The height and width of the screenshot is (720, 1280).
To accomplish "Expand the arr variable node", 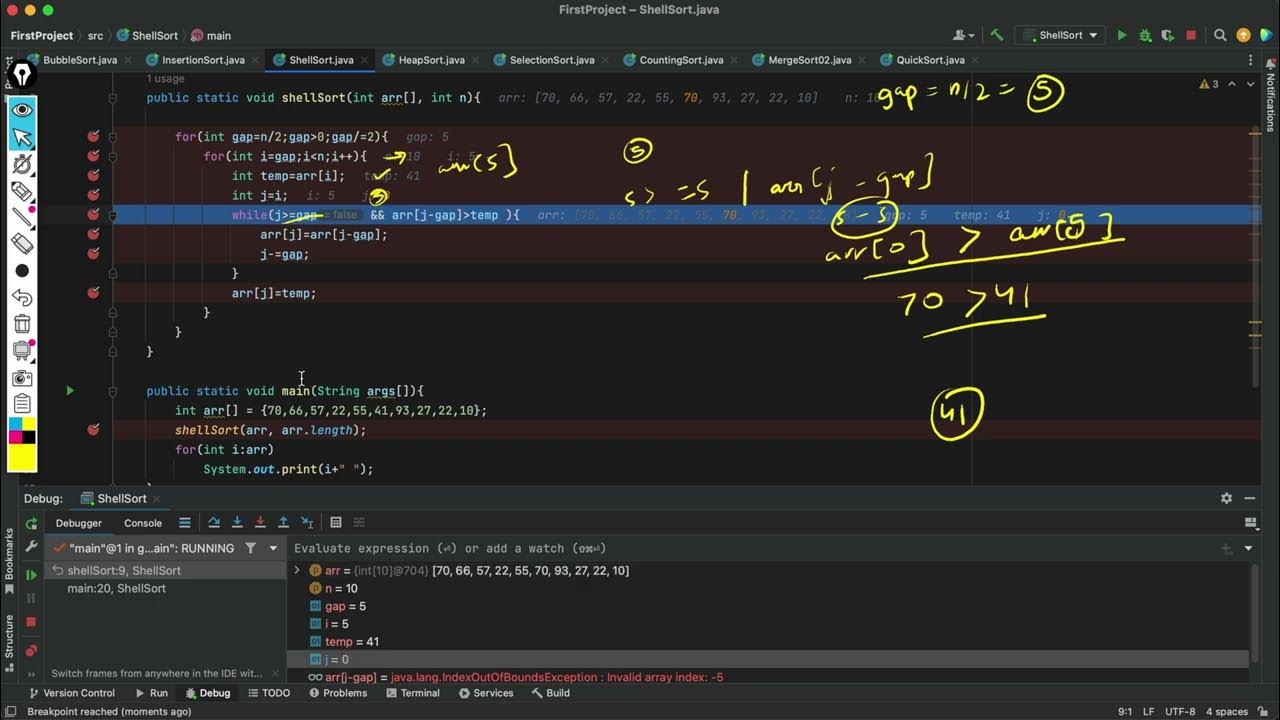I will click(297, 570).
